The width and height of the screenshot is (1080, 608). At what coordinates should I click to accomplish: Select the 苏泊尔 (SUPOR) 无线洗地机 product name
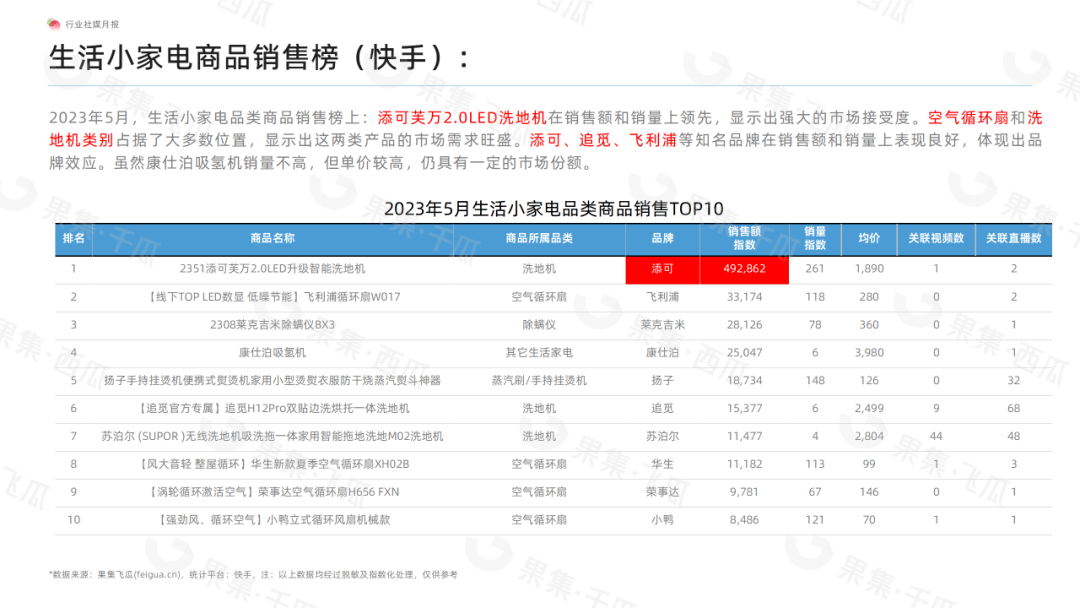point(272,436)
